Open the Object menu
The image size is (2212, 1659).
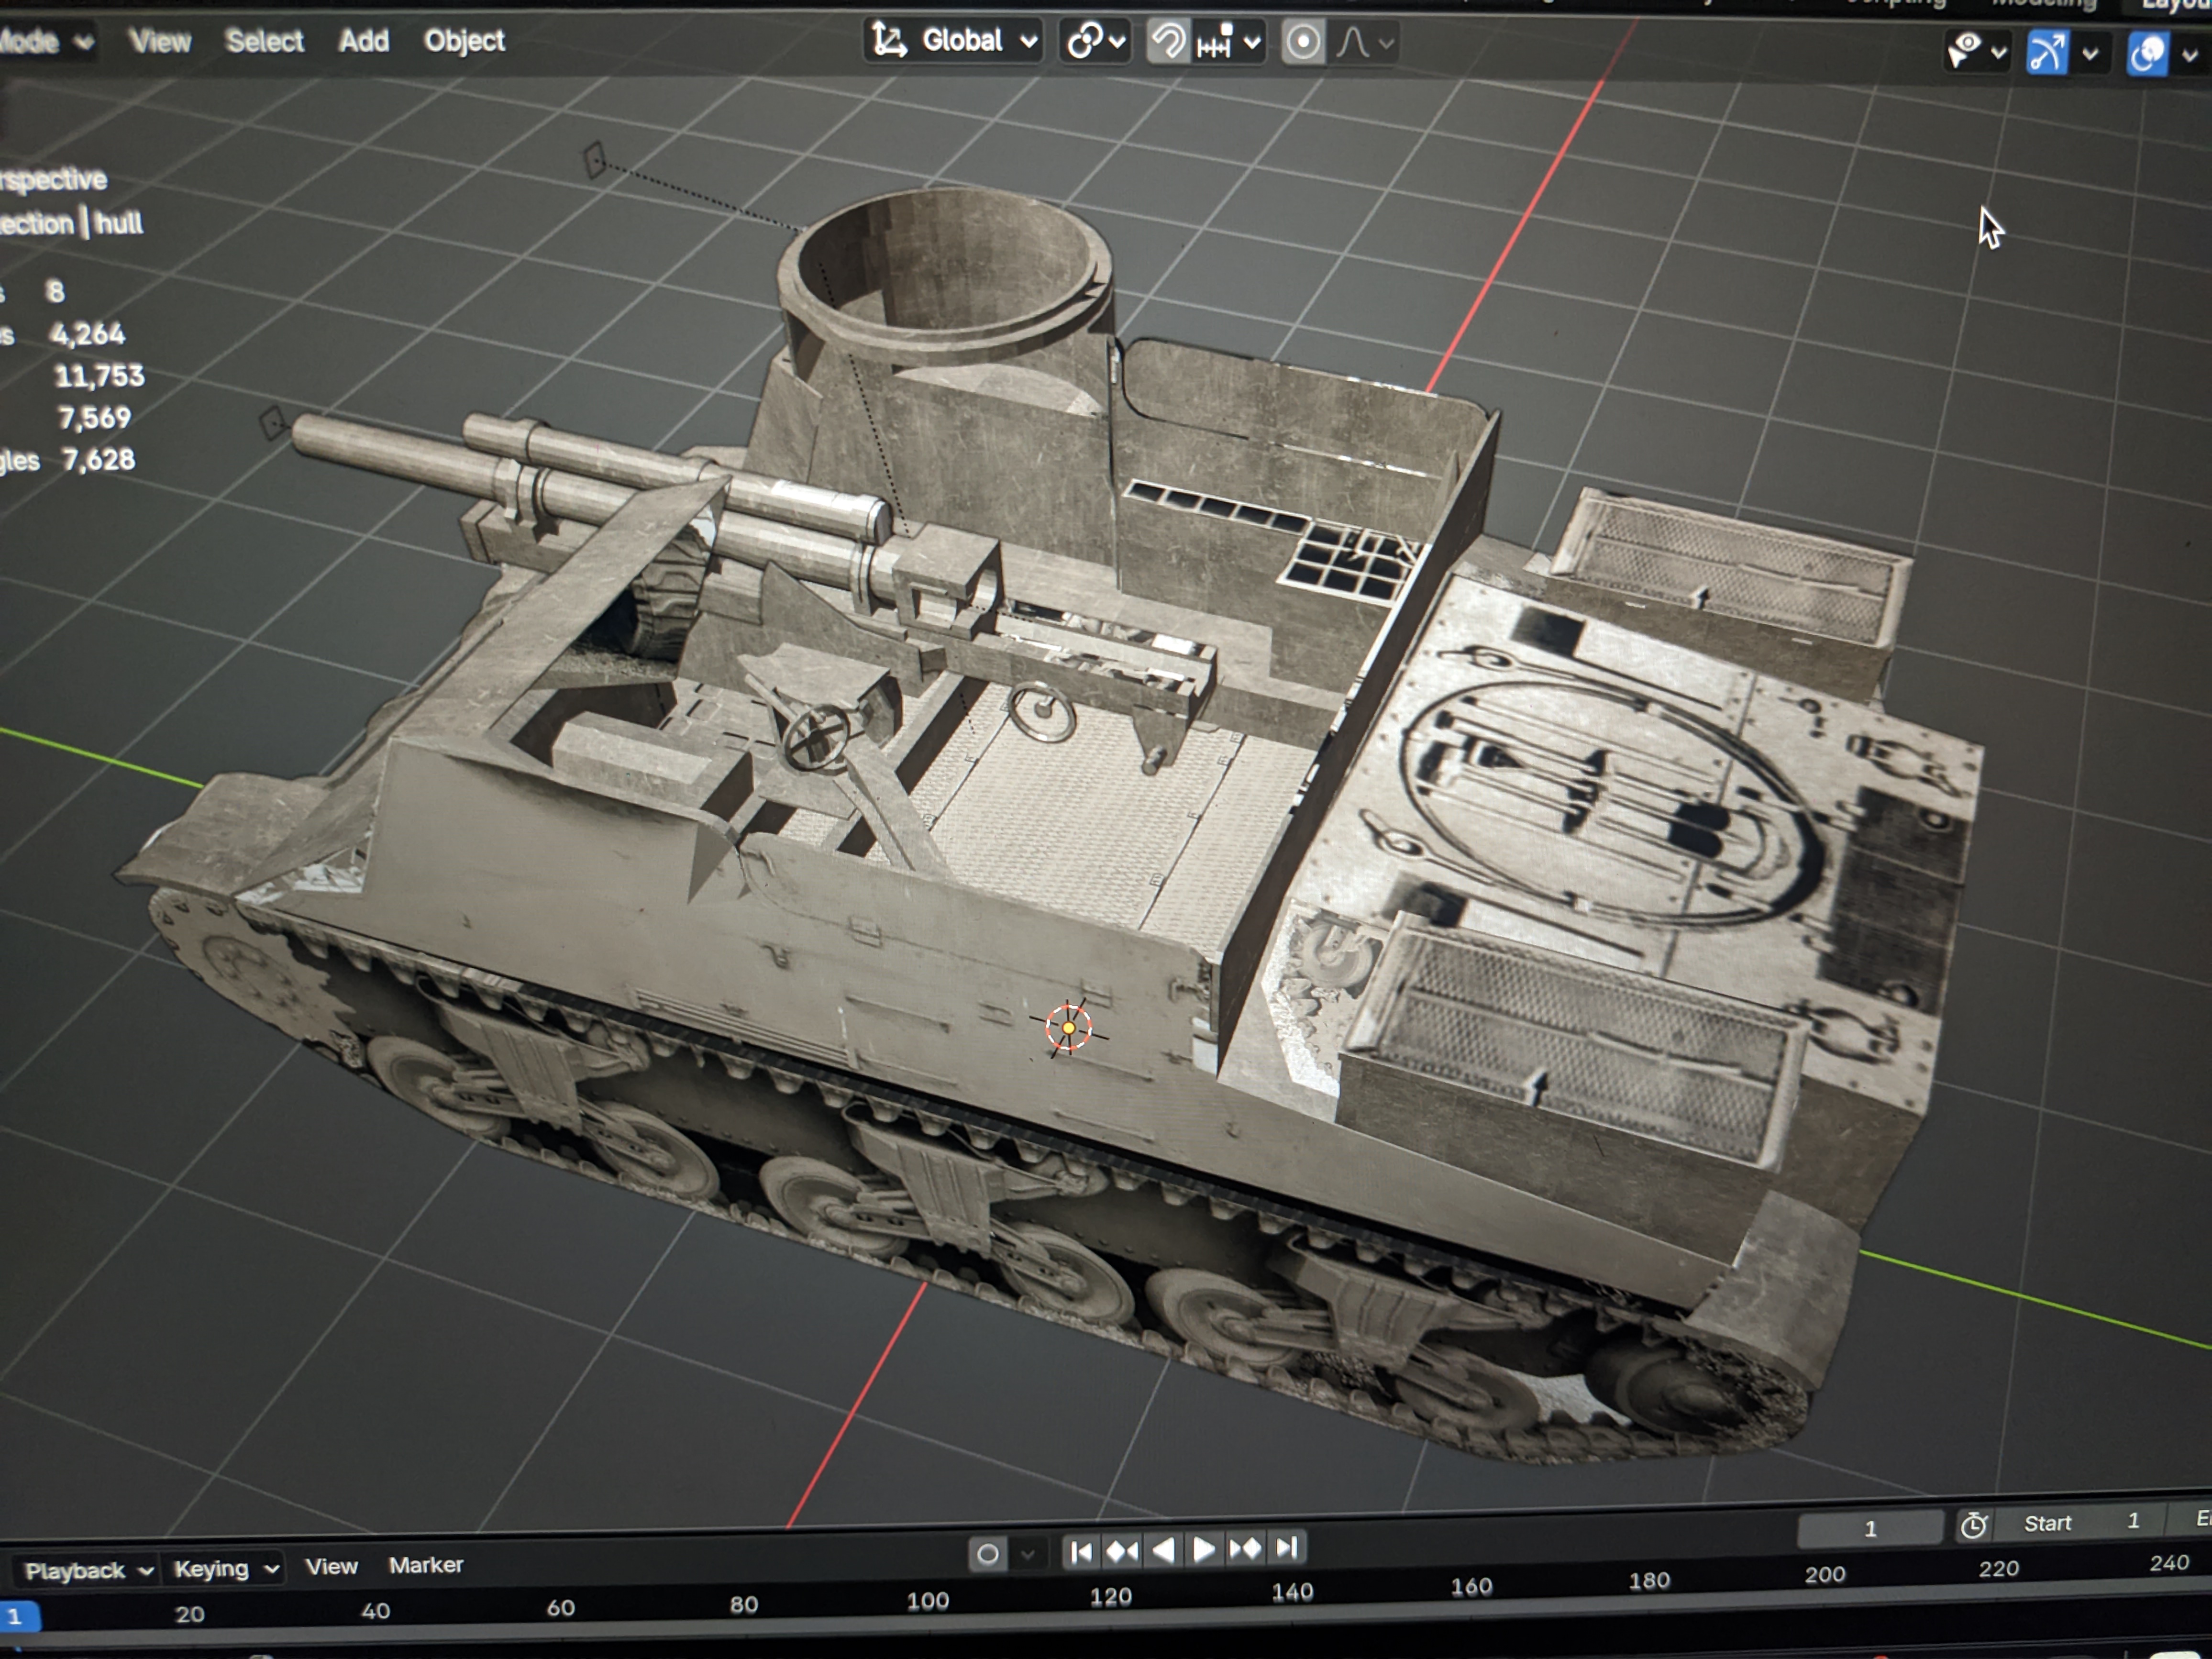point(464,41)
